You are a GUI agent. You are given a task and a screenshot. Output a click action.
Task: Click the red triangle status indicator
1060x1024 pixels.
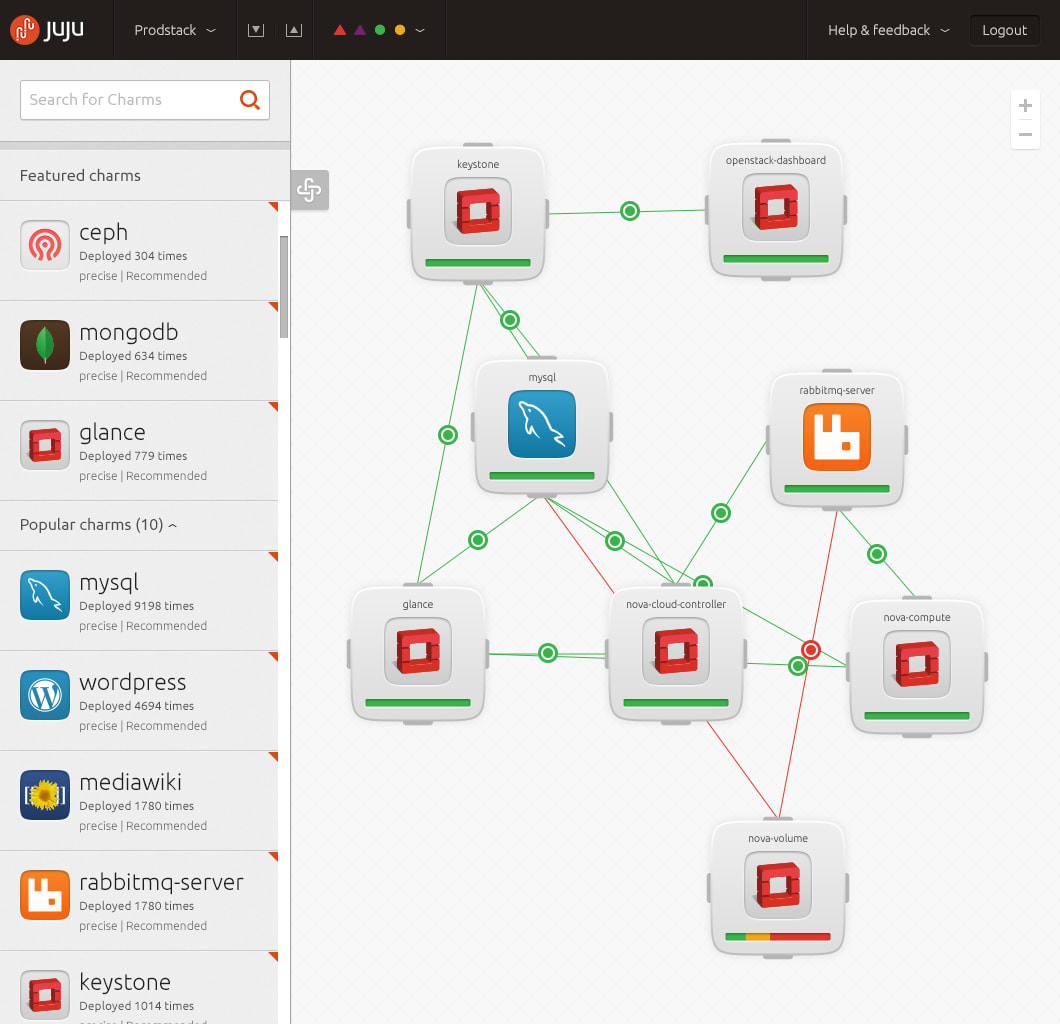(x=340, y=30)
